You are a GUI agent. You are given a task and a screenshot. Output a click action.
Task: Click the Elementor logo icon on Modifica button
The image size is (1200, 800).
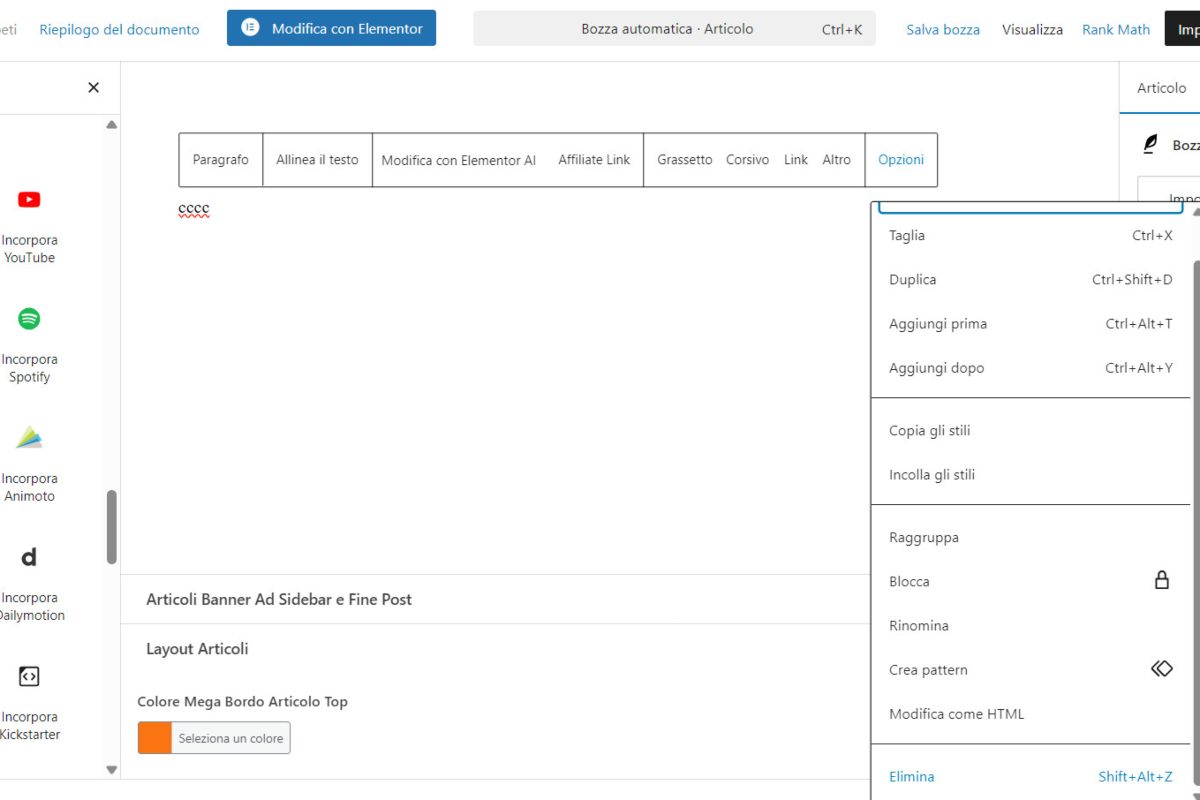point(249,28)
